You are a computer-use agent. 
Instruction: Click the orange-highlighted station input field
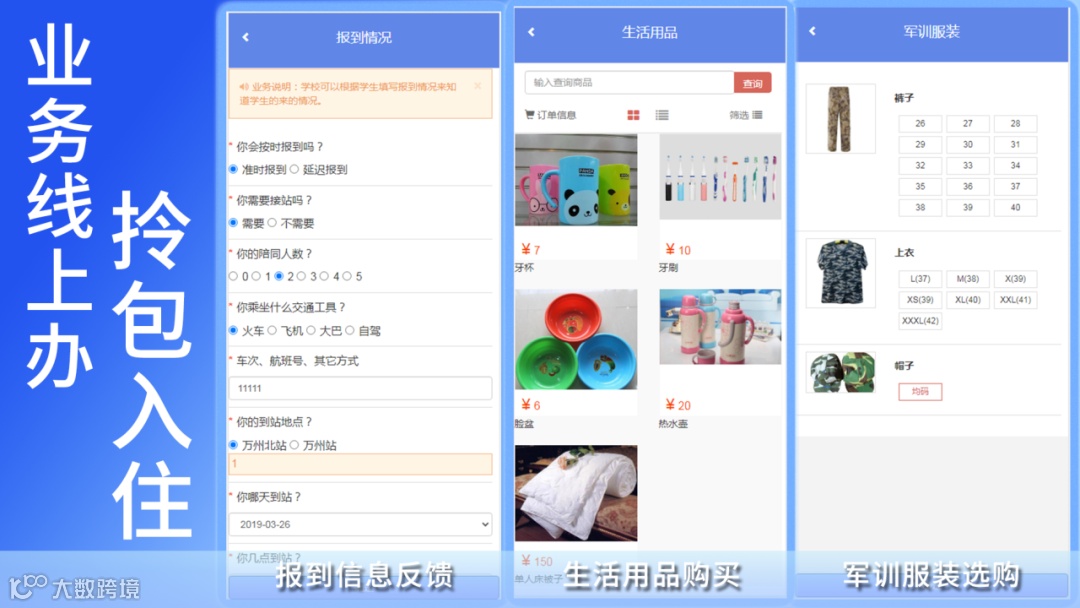360,464
